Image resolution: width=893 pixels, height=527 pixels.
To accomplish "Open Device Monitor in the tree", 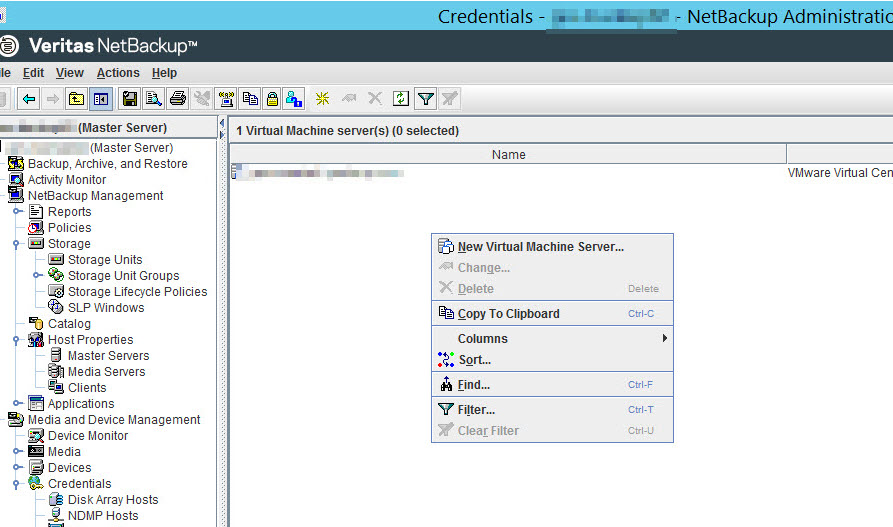I will coord(88,435).
